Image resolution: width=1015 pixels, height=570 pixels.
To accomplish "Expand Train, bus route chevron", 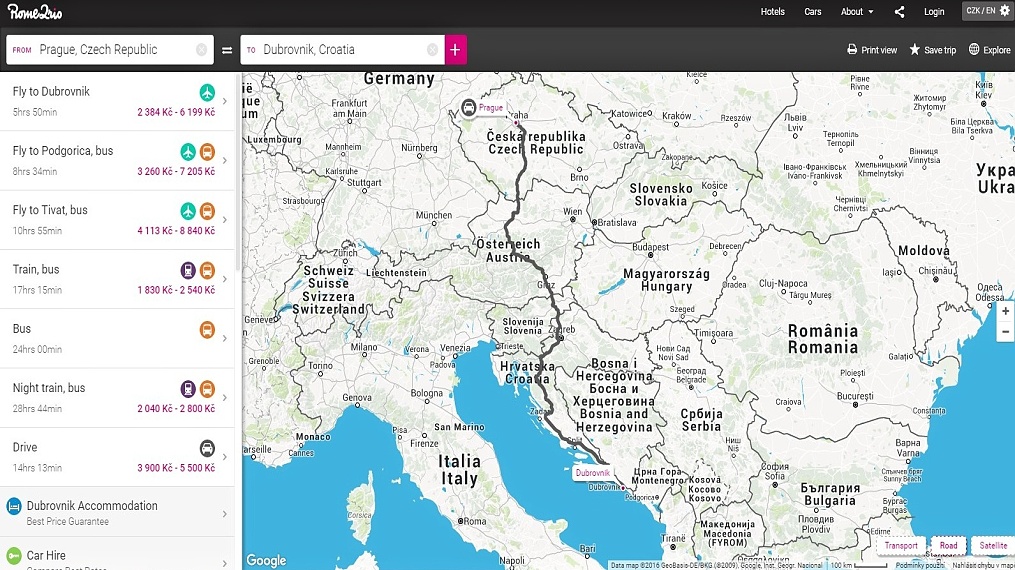I will (225, 279).
